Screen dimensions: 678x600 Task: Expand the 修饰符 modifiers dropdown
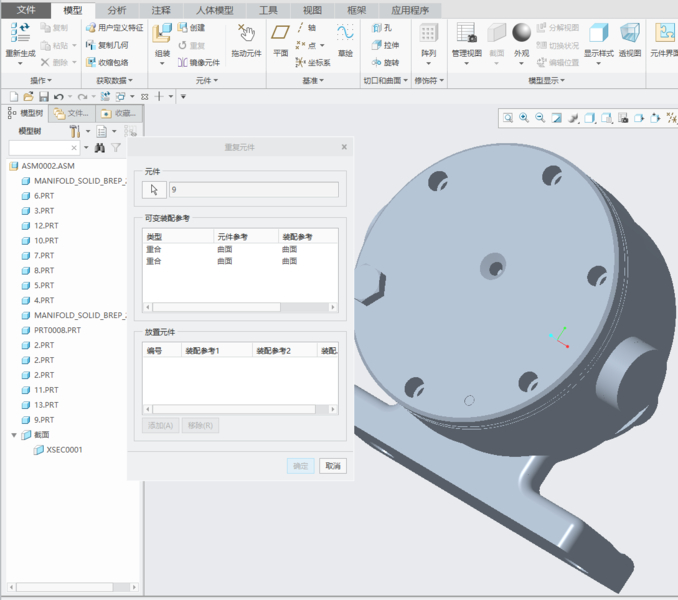(429, 80)
